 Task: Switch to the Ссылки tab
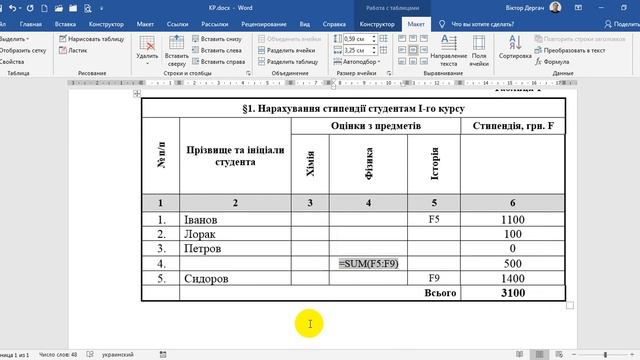coord(177,24)
